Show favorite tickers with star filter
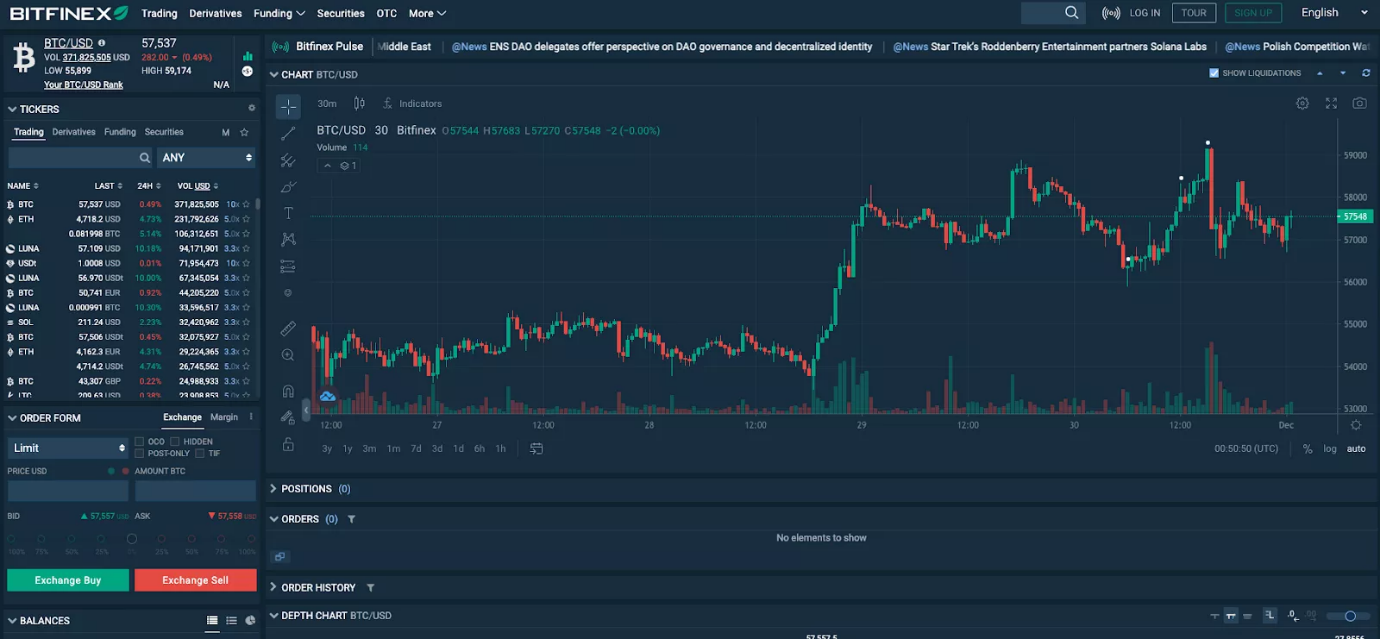Image resolution: width=1380 pixels, height=639 pixels. 244,132
